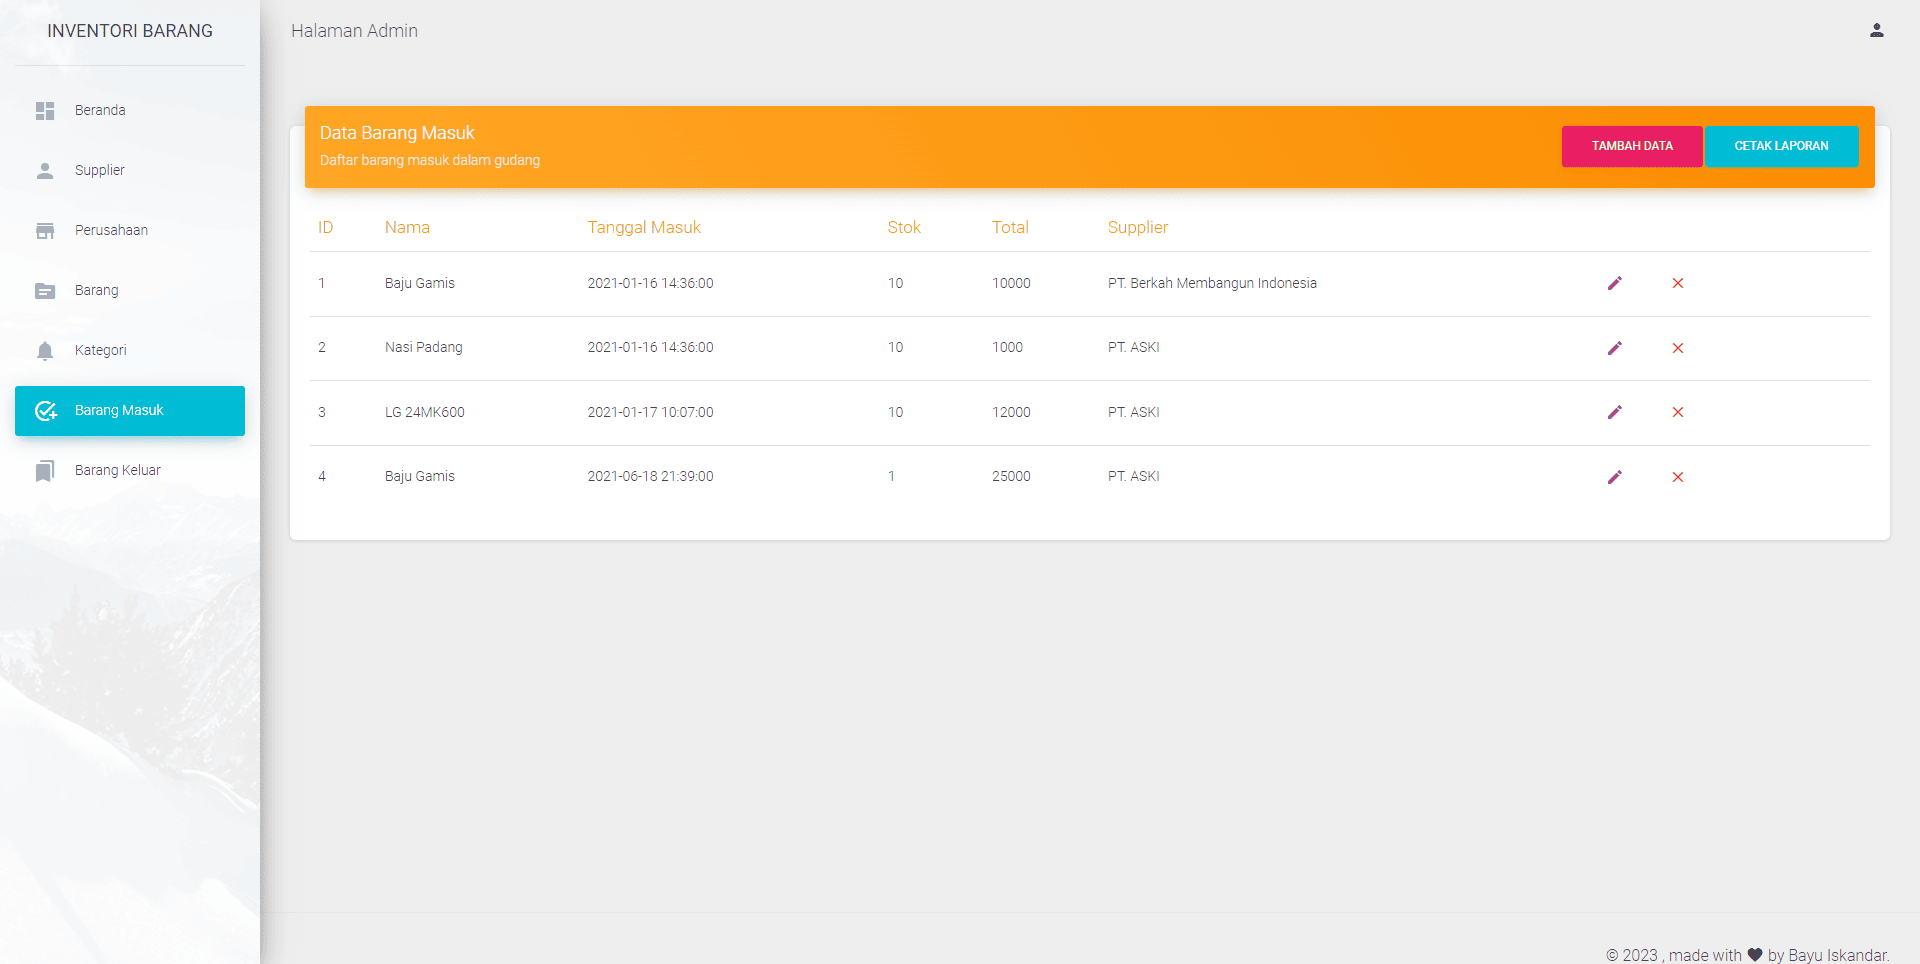The image size is (1920, 964).
Task: Click the Daftar barang masuk dalam gudang subtitle
Action: tap(430, 160)
